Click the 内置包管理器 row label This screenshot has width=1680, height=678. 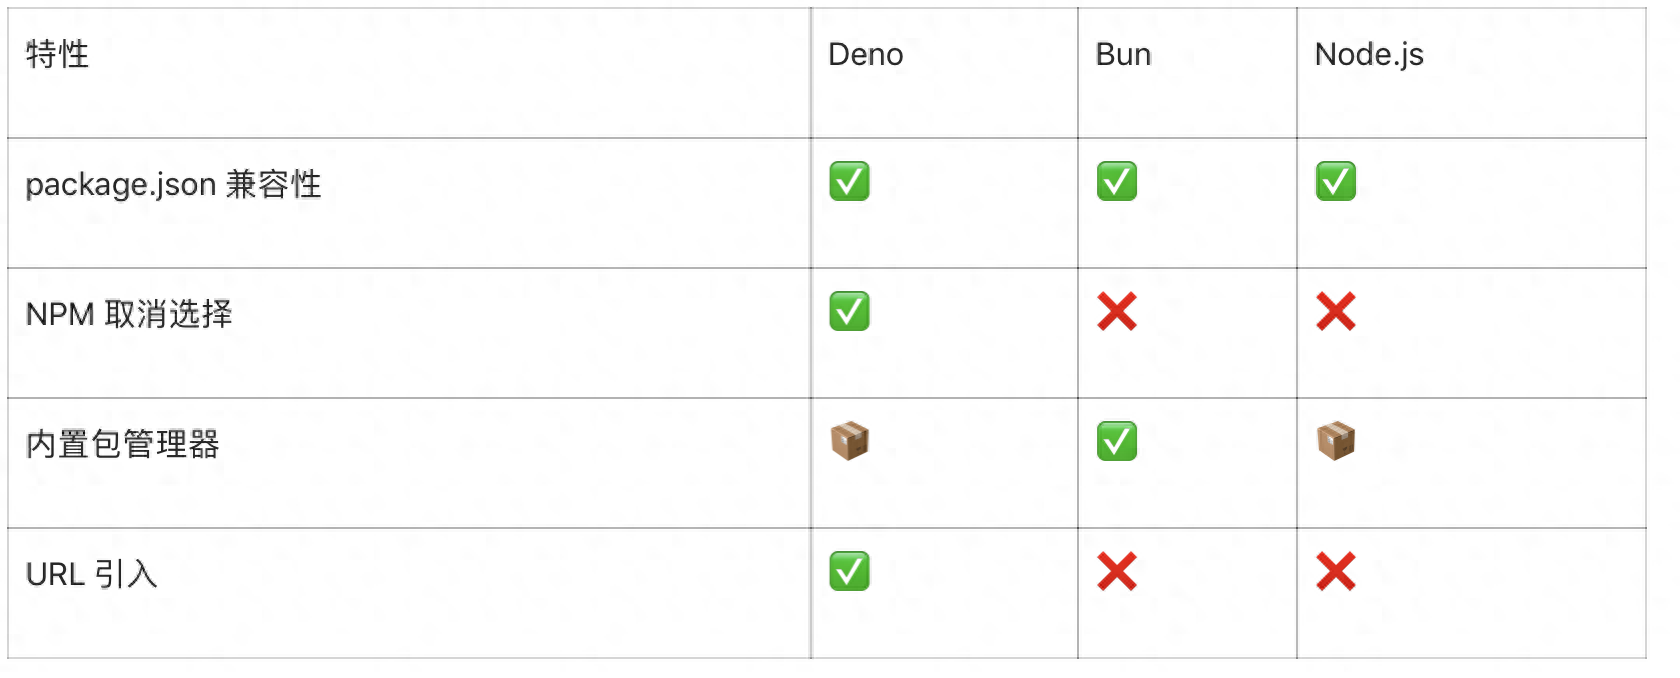122,444
